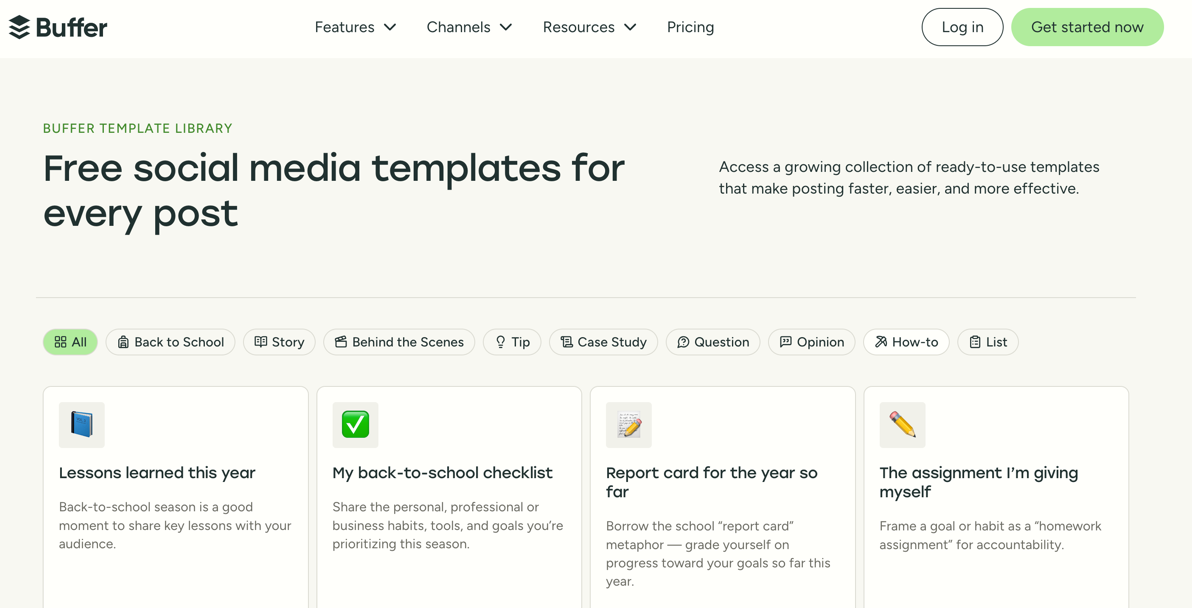Select the Tip lightbulb filter
This screenshot has width=1192, height=608.
pos(512,342)
